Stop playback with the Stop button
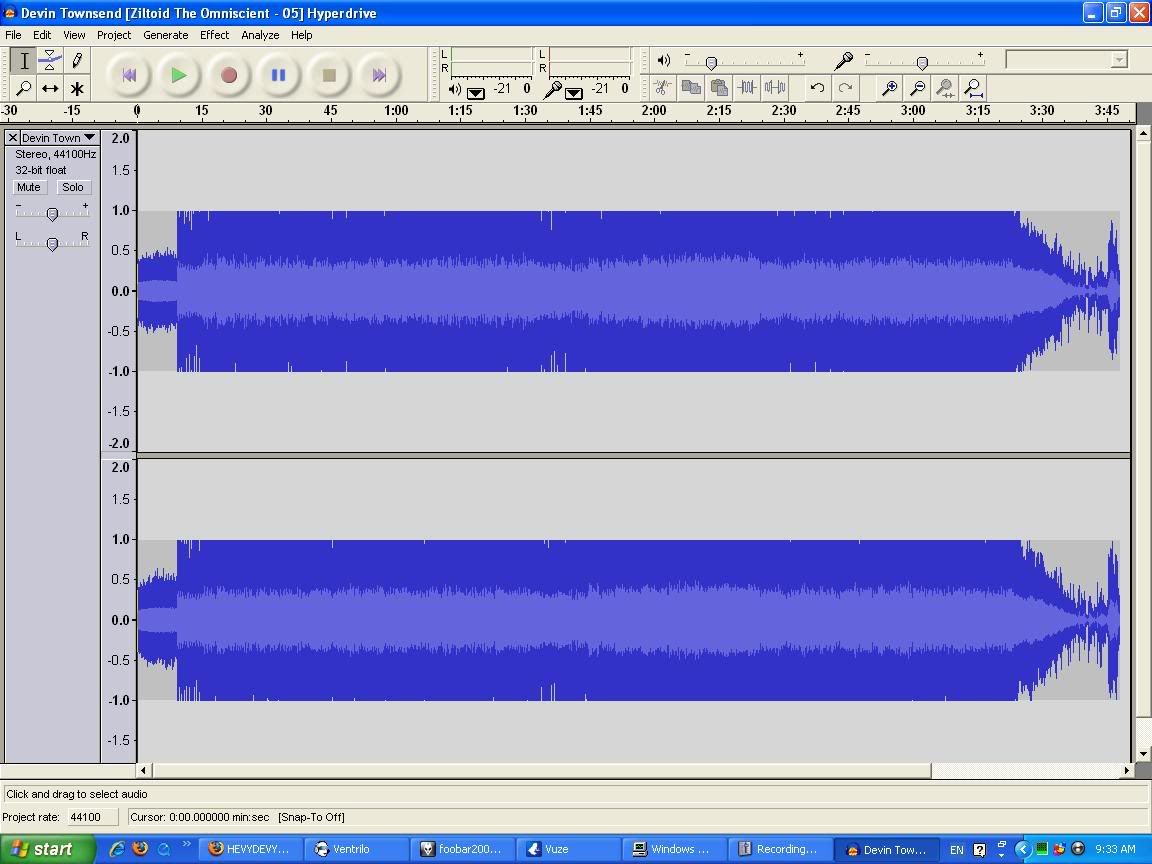 329,75
